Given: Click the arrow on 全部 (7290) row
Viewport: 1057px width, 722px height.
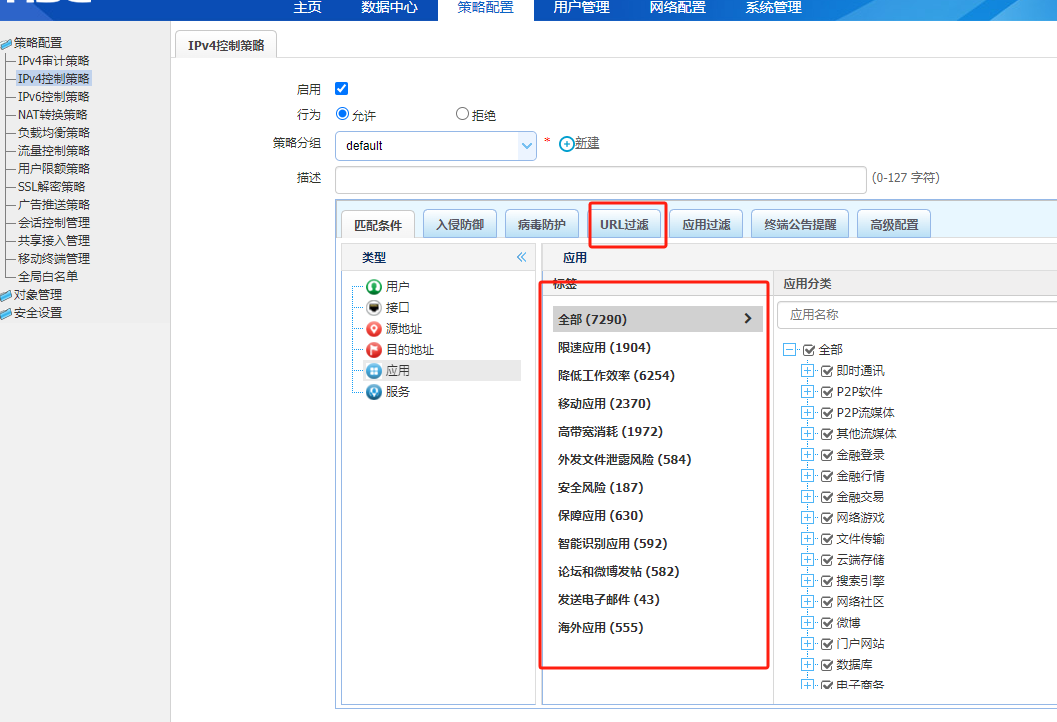Looking at the screenshot, I should (x=748, y=318).
